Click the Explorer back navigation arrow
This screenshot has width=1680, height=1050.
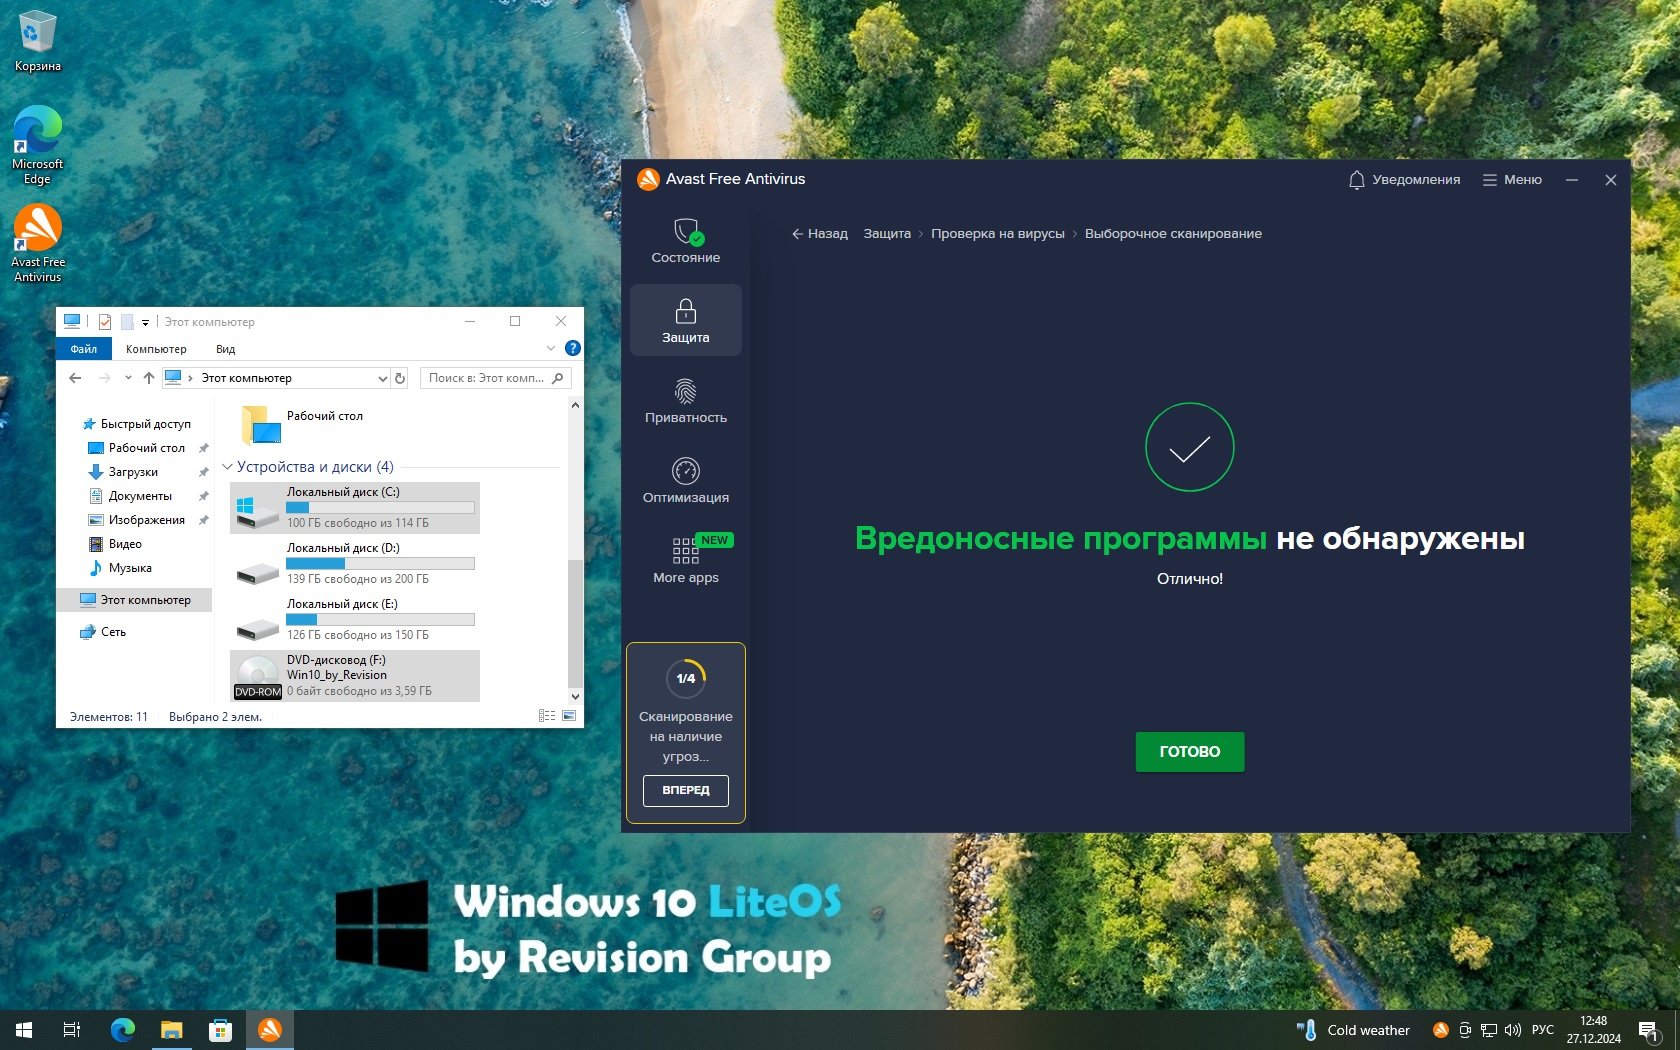[x=75, y=378]
